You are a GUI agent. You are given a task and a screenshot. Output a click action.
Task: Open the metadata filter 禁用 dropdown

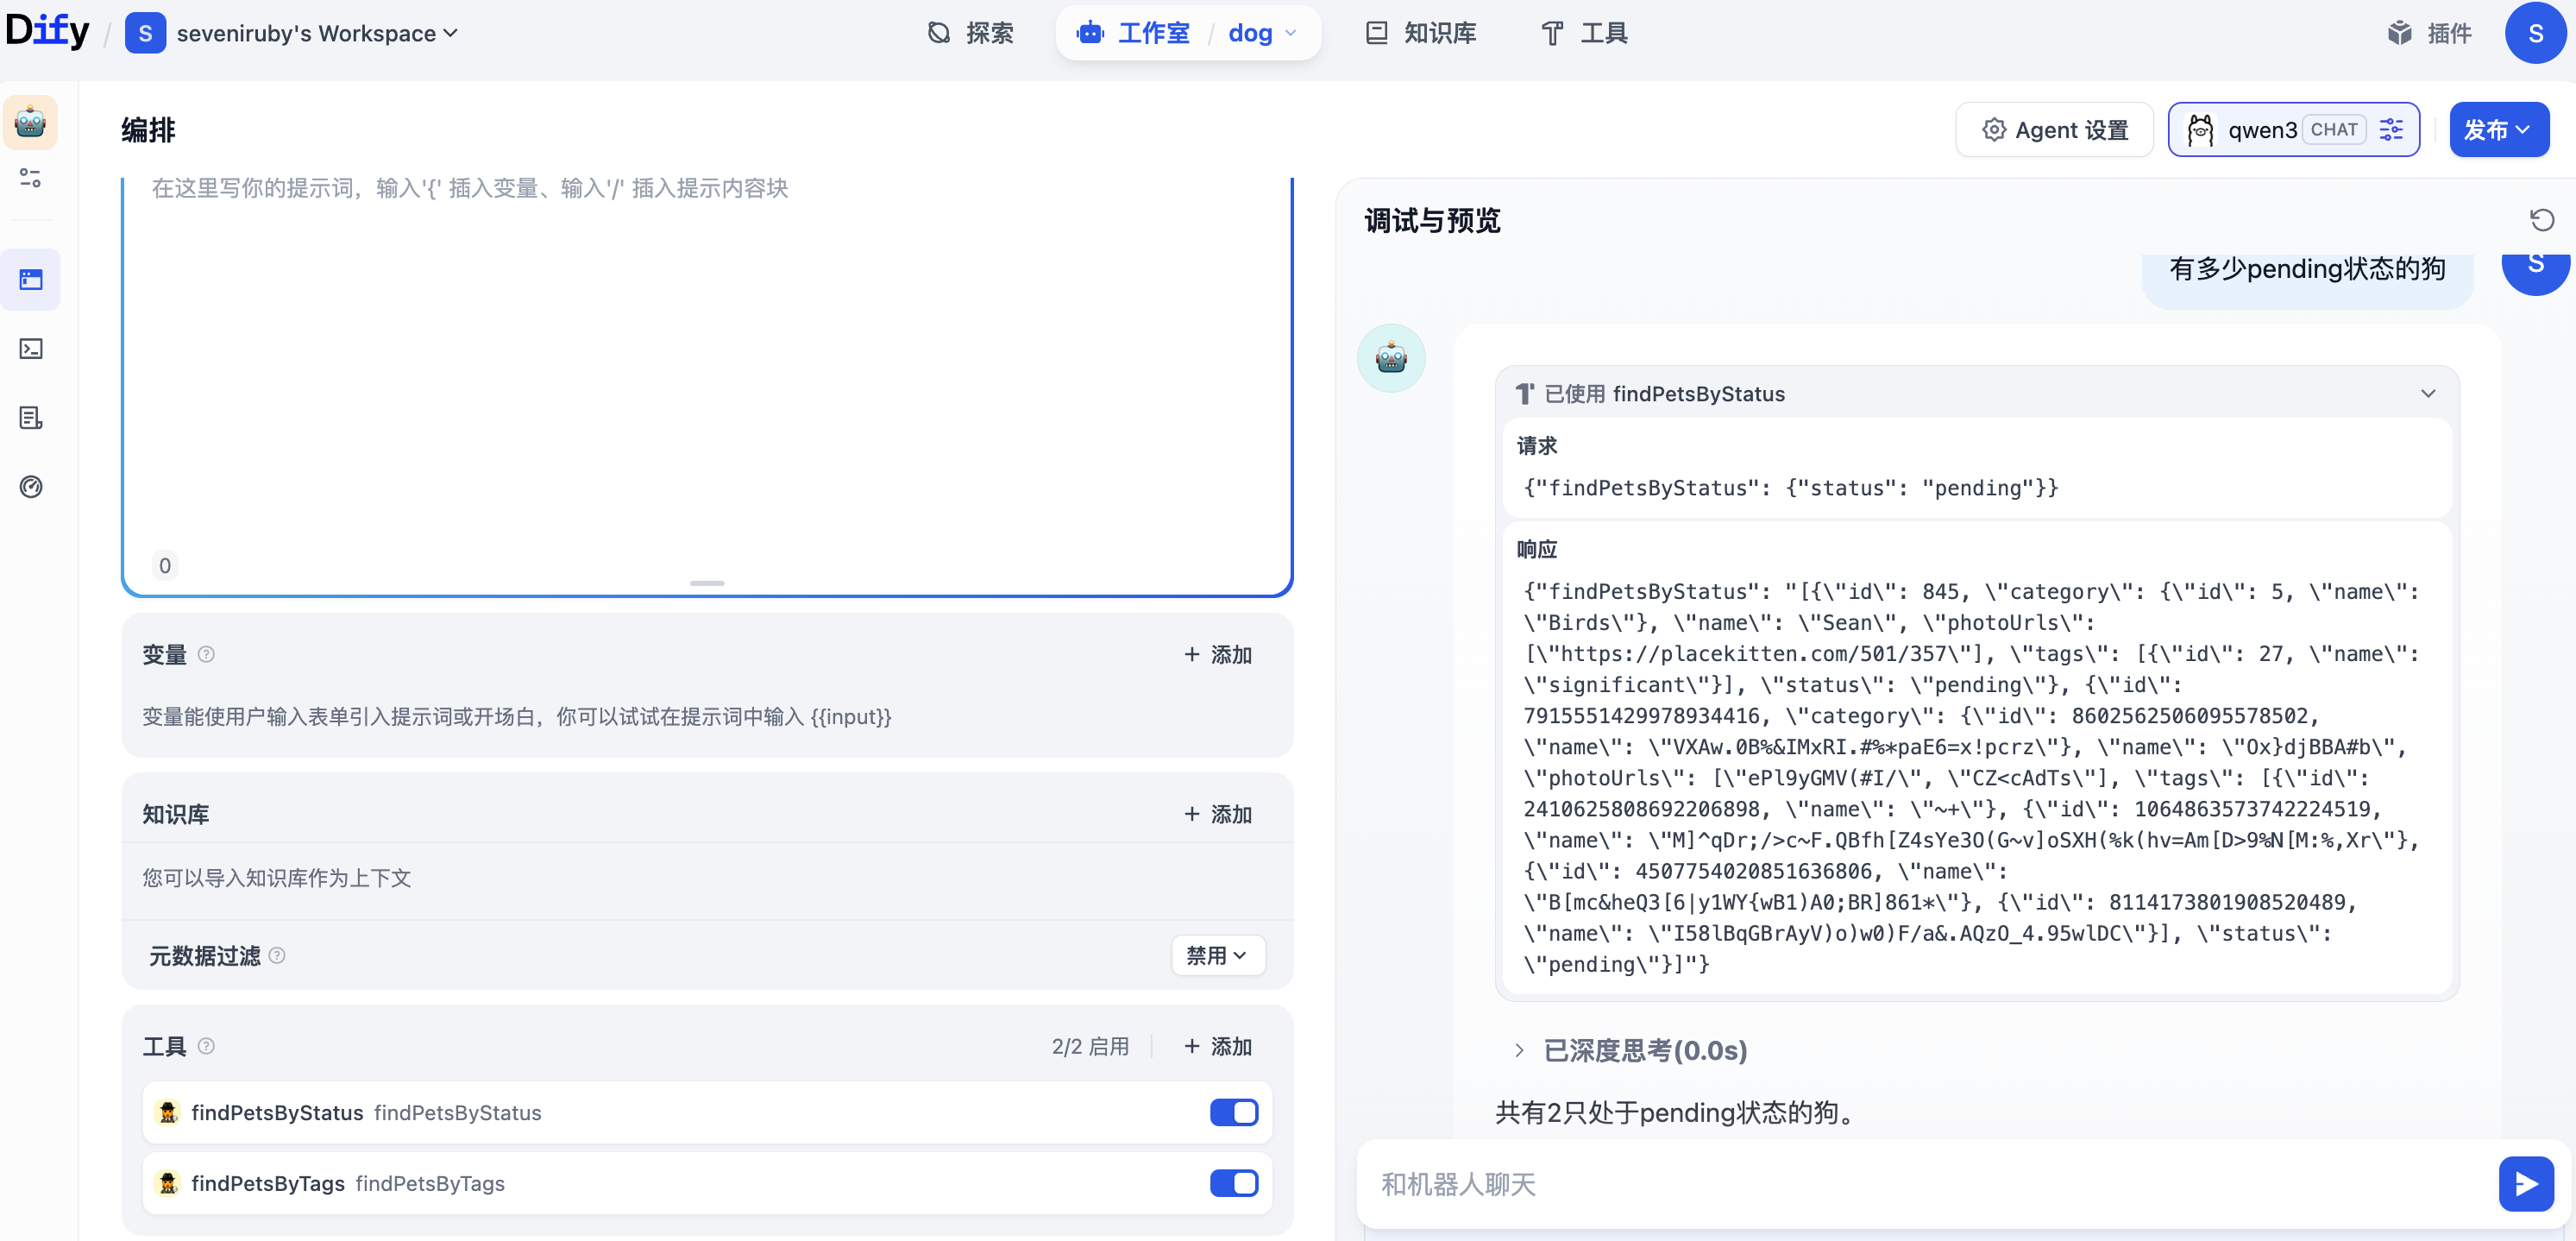[x=1216, y=955]
